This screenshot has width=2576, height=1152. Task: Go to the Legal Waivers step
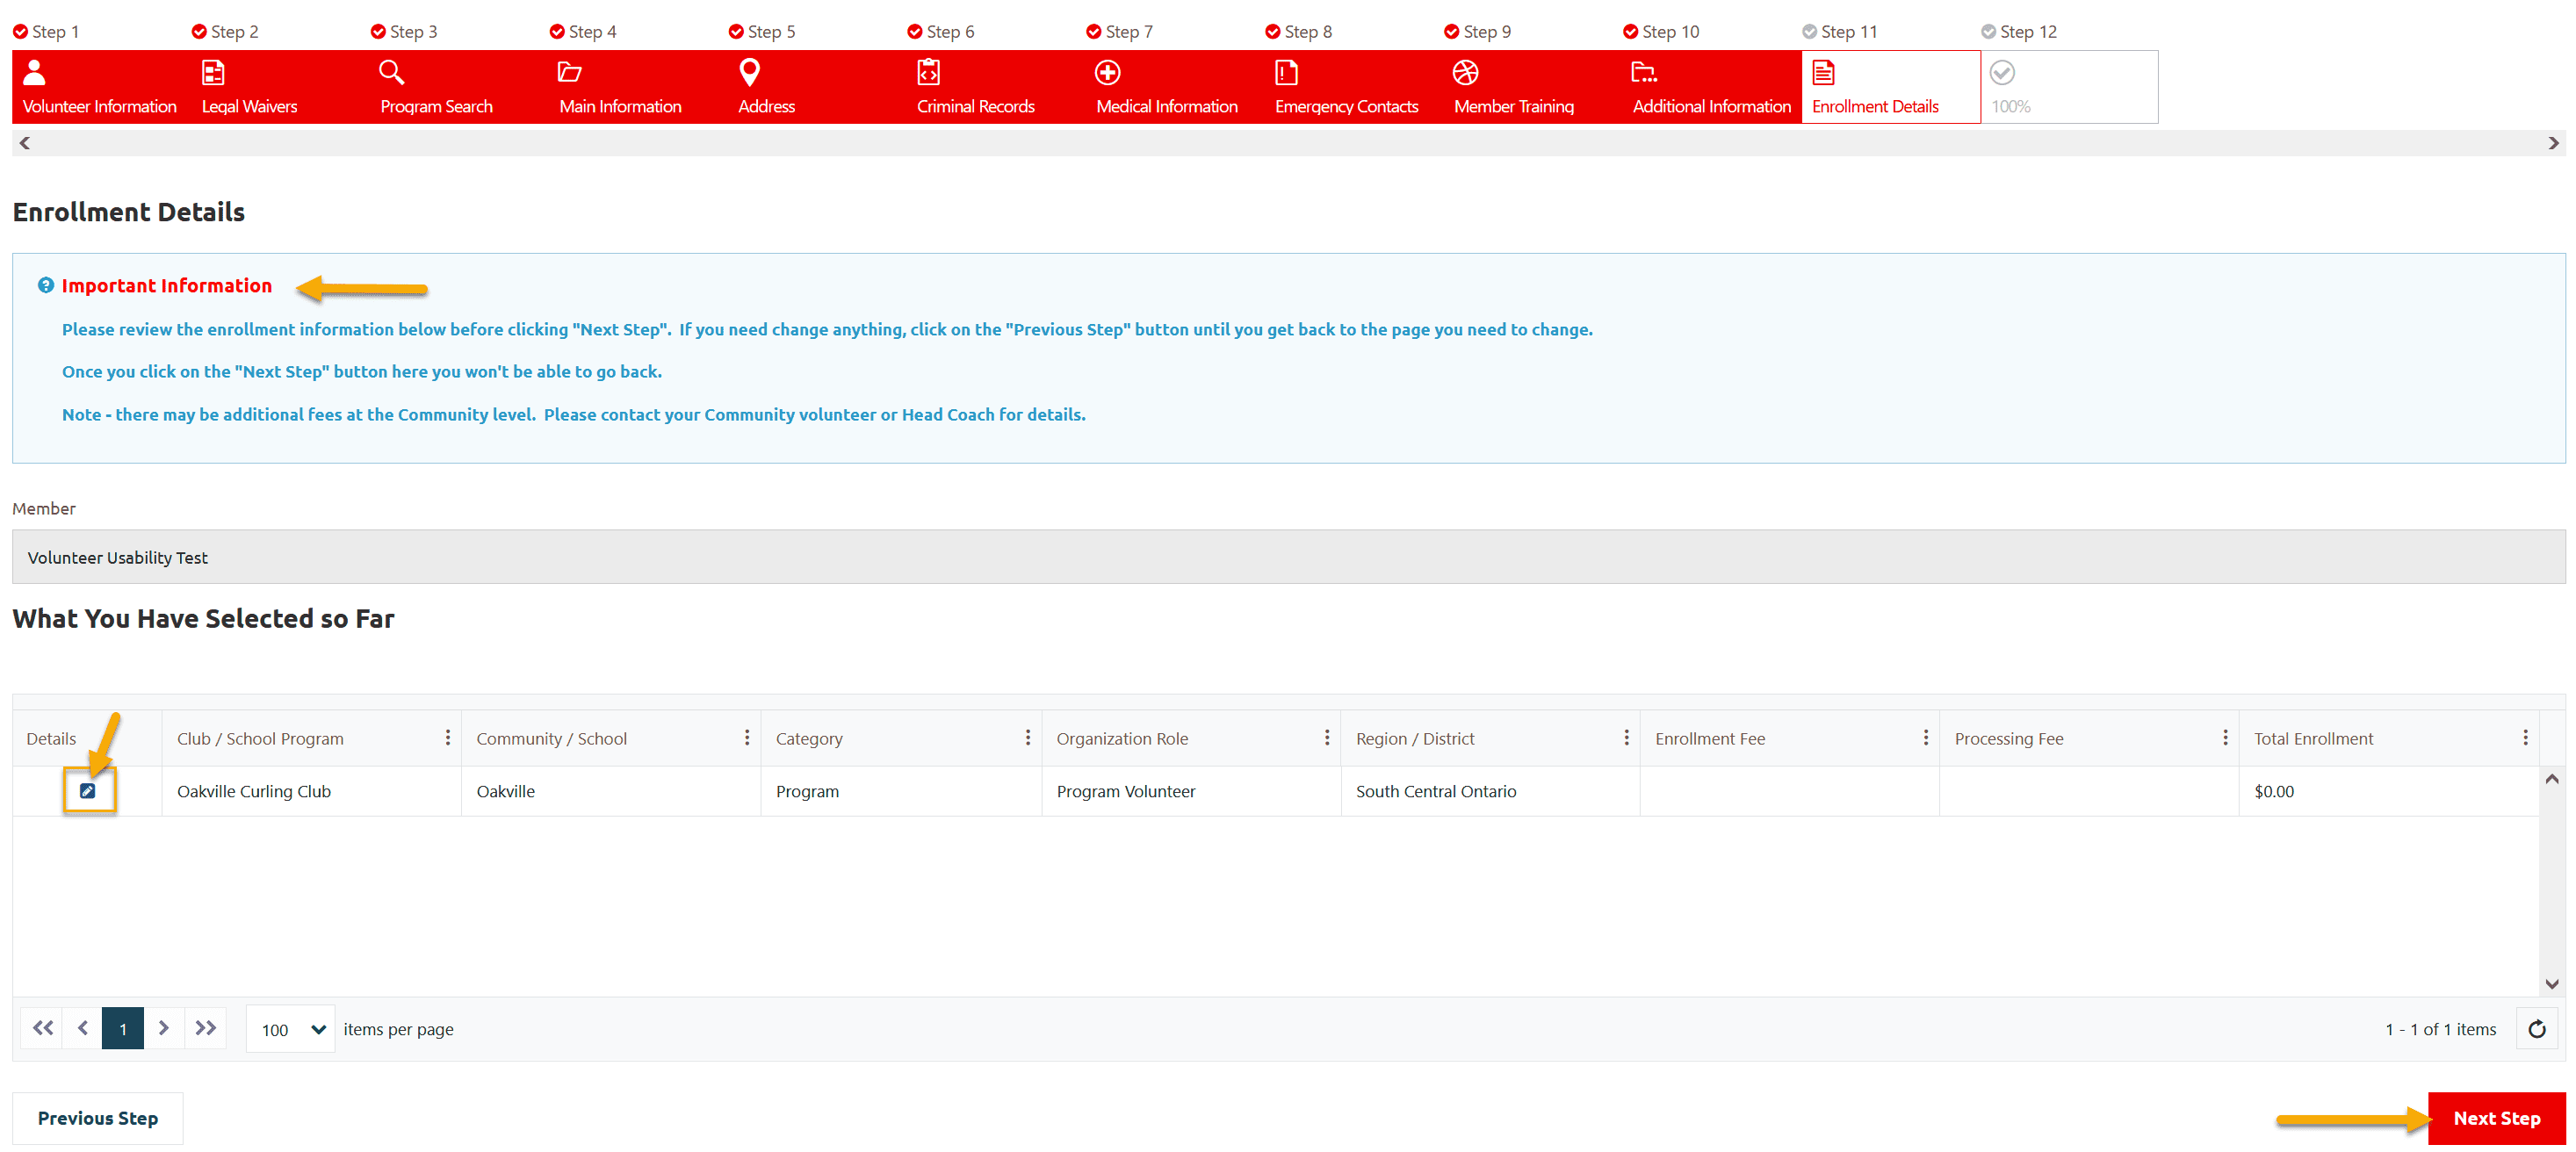tap(280, 87)
